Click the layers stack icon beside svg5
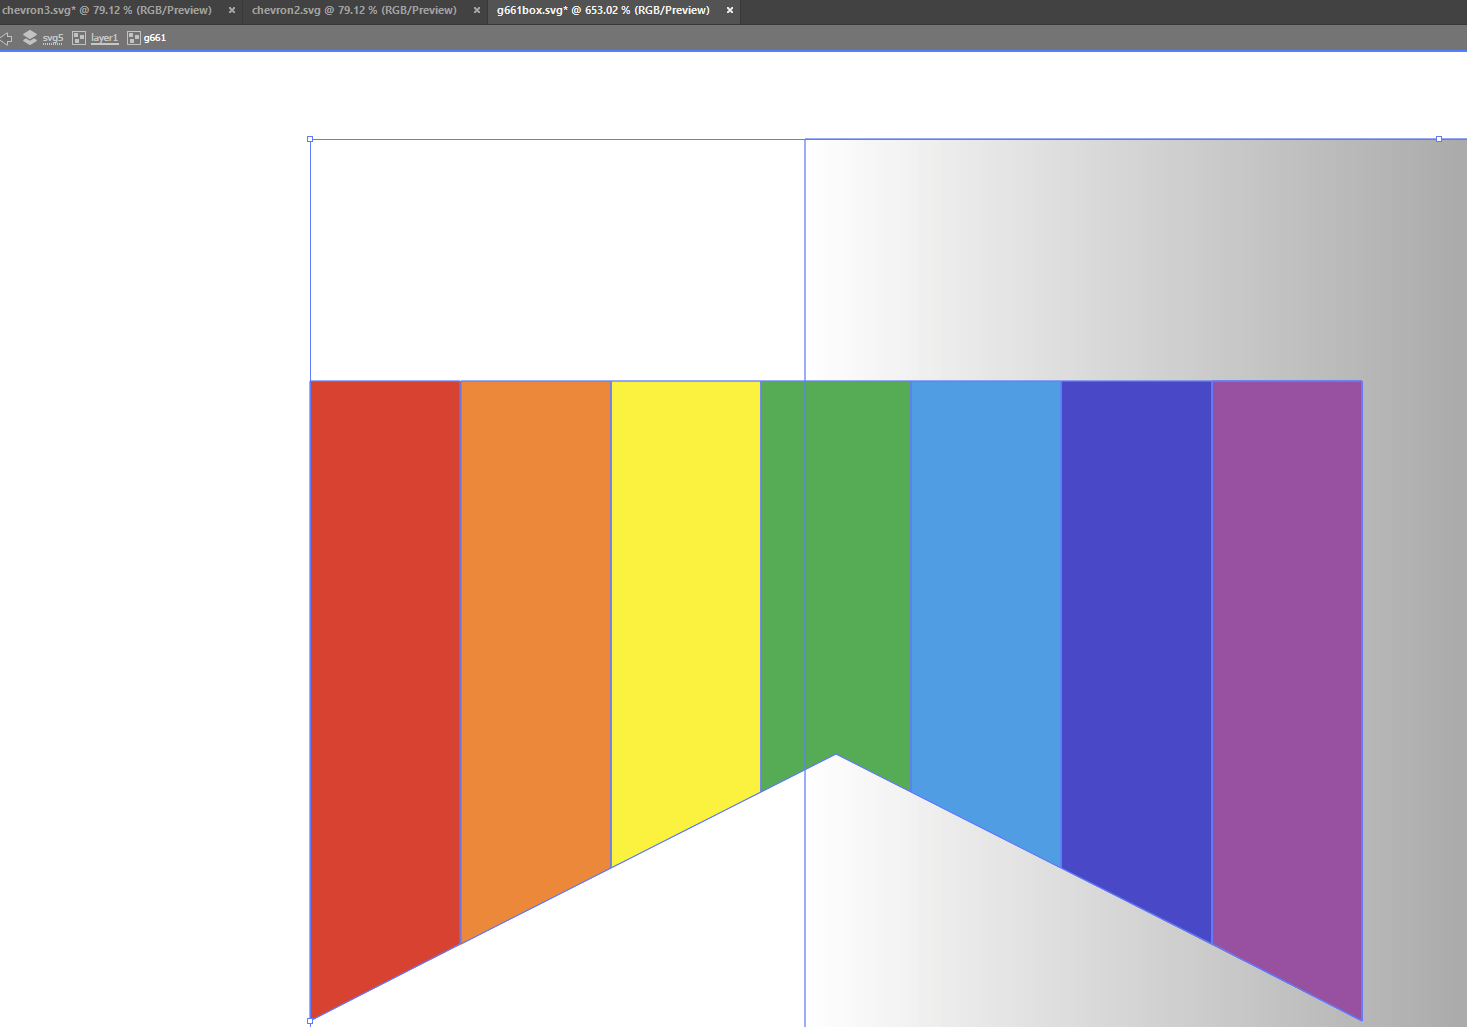 tap(30, 38)
